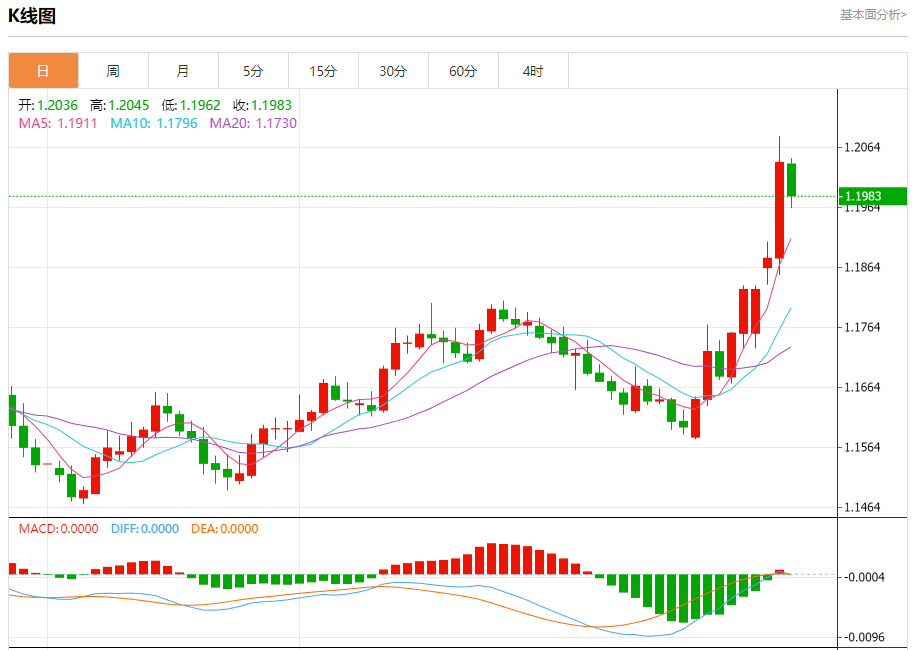This screenshot has height=650, width=917.
Task: Click the MA10 indicator label
Action: tap(153, 123)
